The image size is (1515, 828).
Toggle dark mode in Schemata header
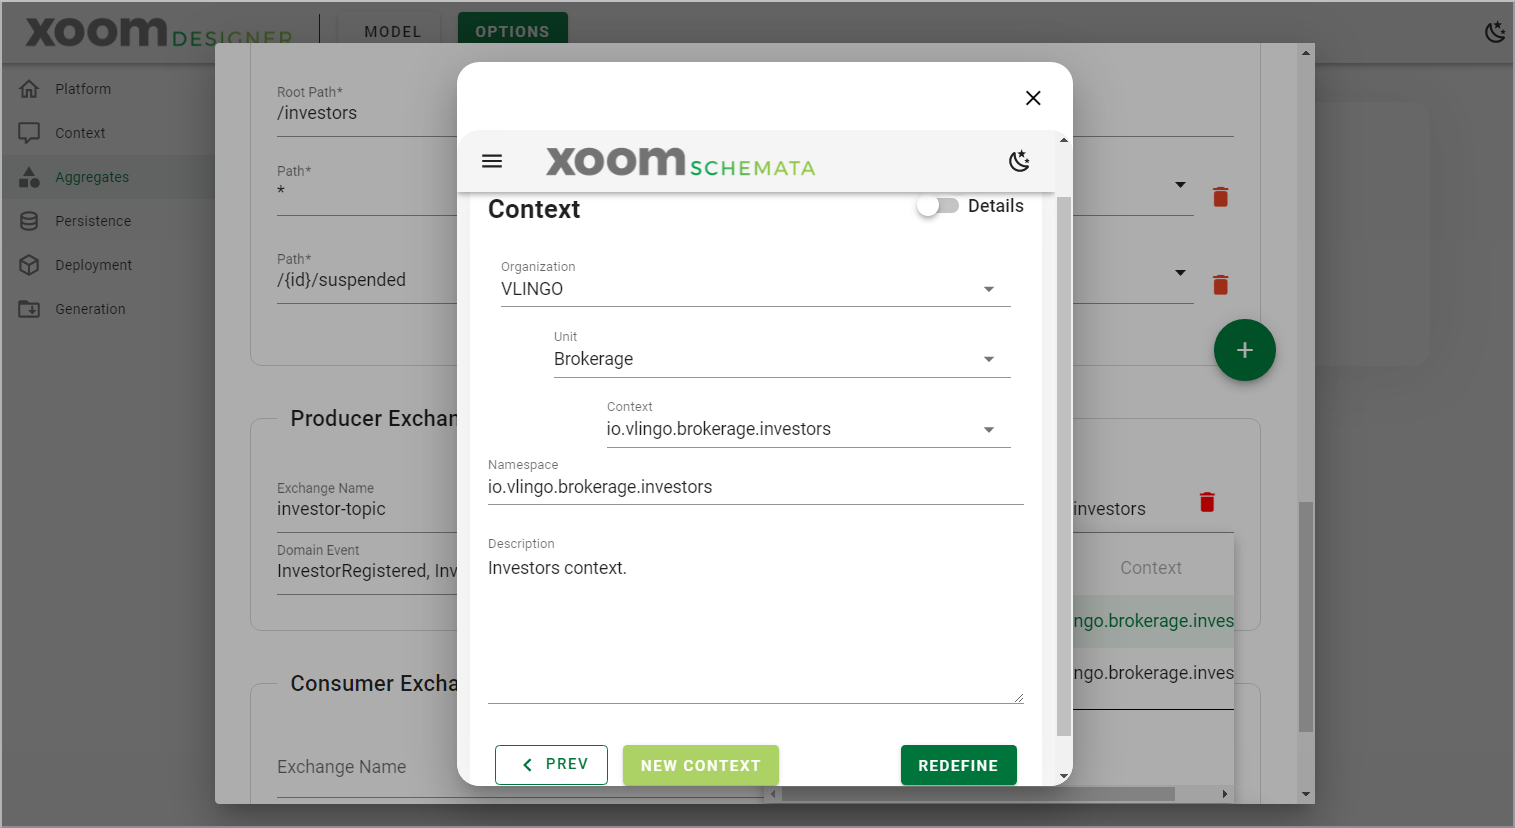coord(1019,161)
